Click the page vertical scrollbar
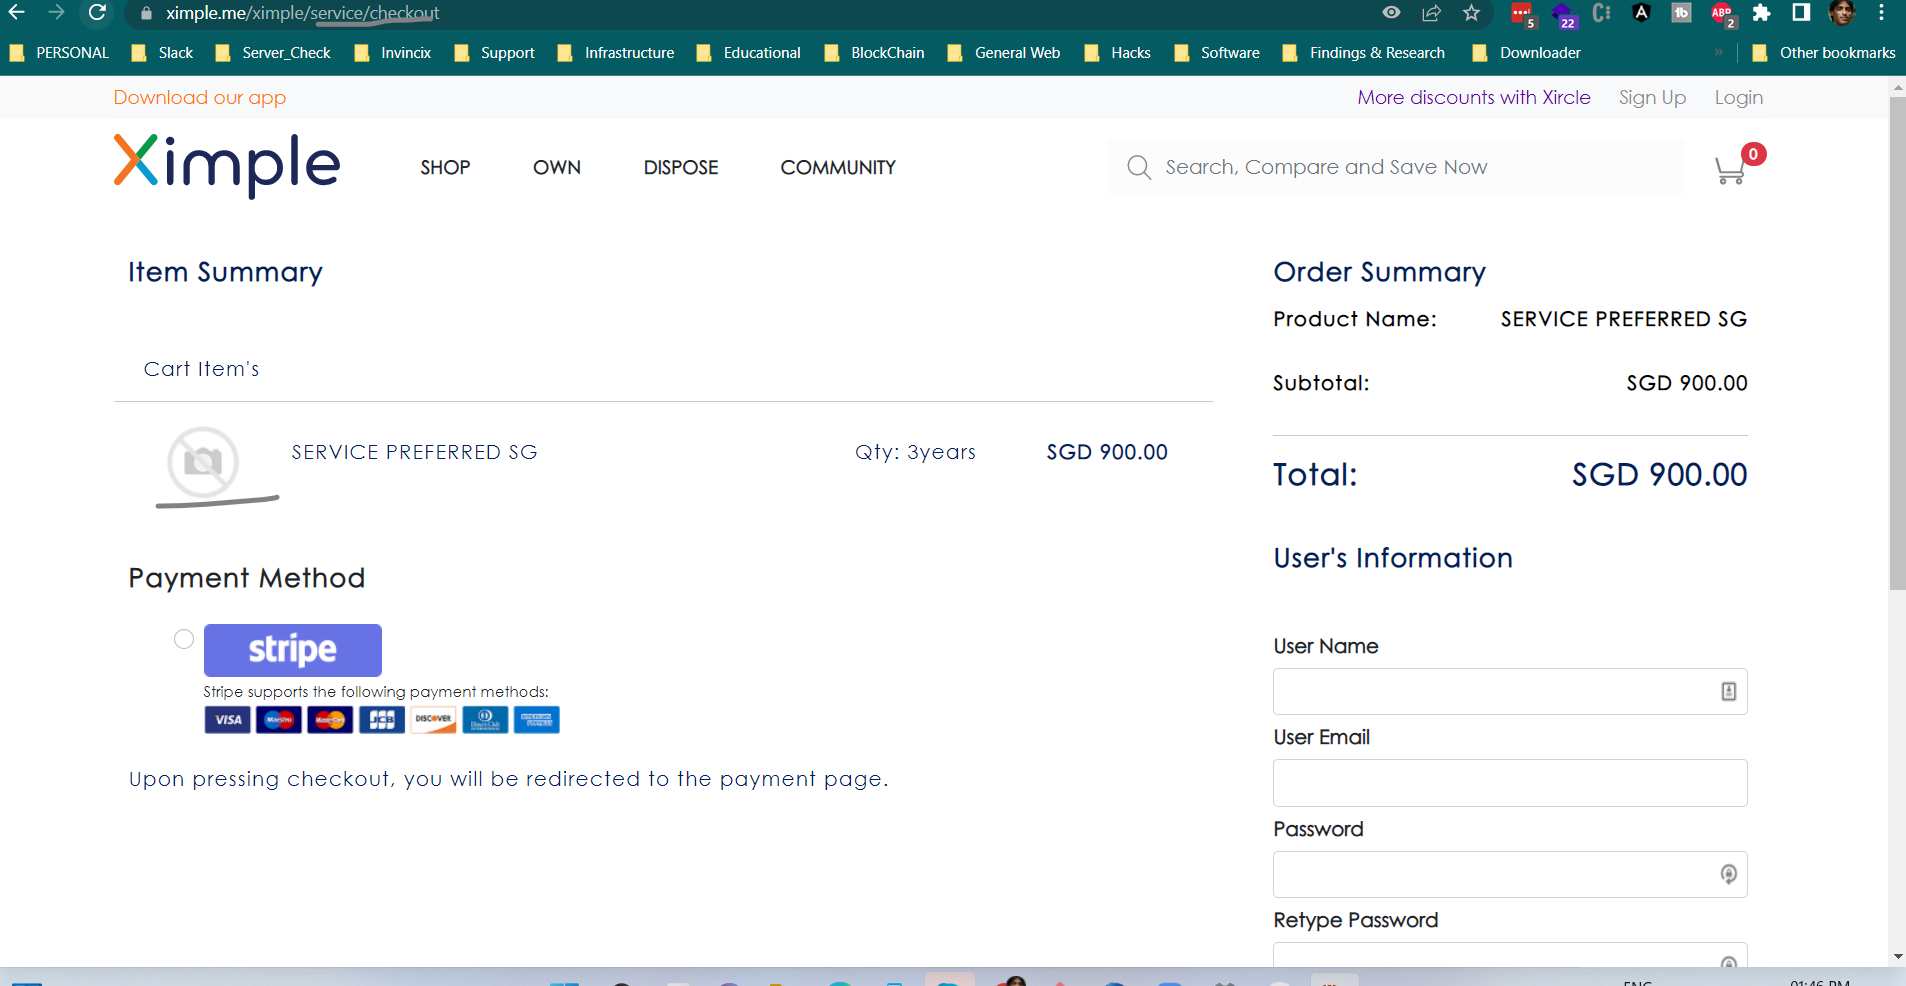1906x986 pixels. point(1897,345)
